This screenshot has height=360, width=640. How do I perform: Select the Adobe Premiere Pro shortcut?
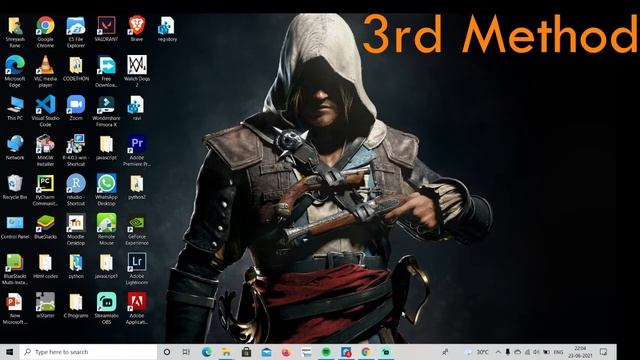pyautogui.click(x=137, y=150)
